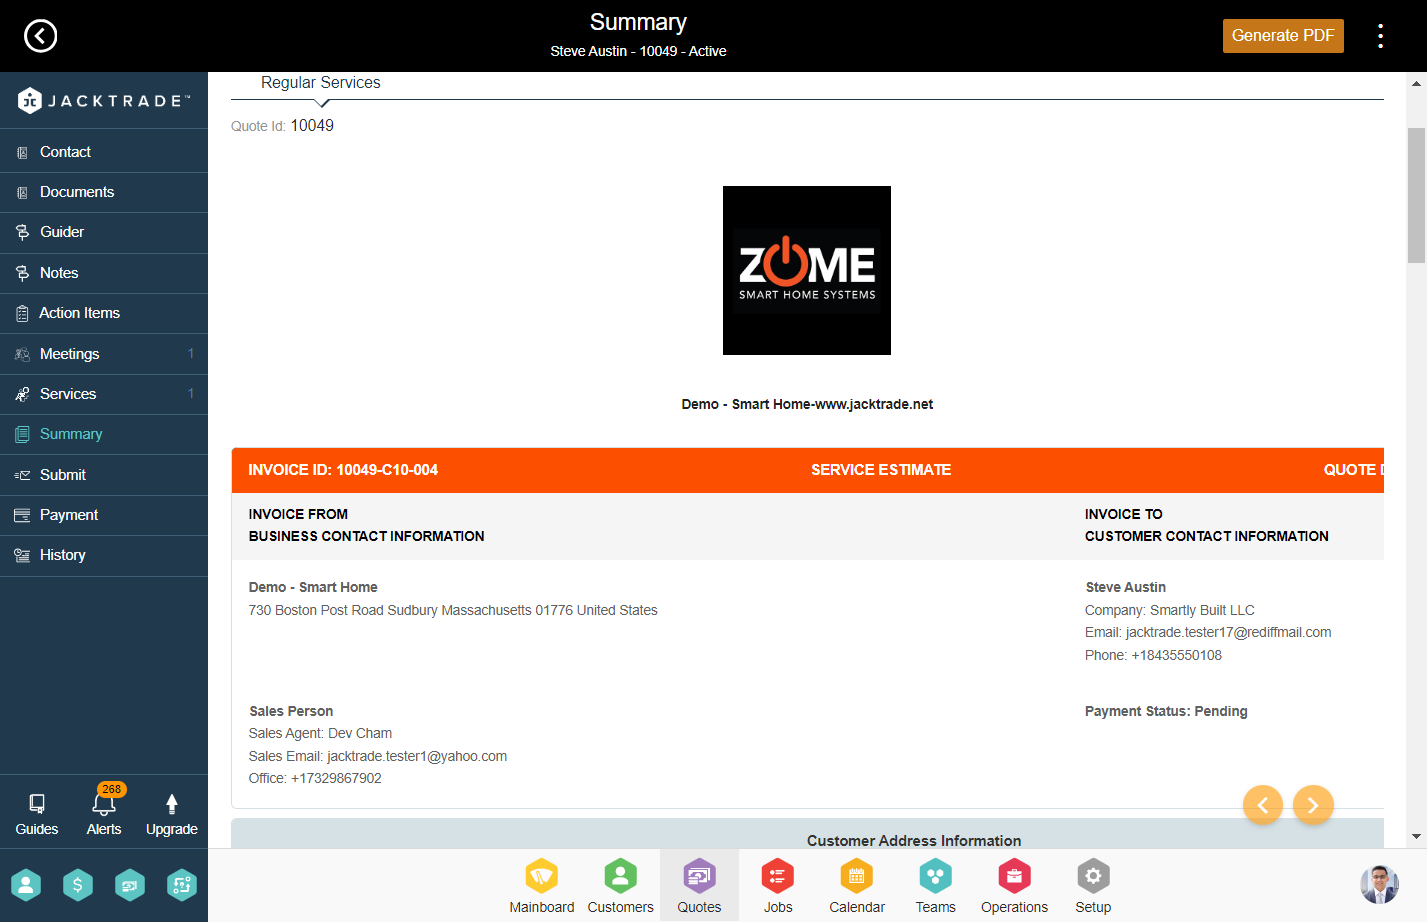Image resolution: width=1427 pixels, height=922 pixels.
Task: Click the teal dollar hexagon icon
Action: click(x=78, y=885)
